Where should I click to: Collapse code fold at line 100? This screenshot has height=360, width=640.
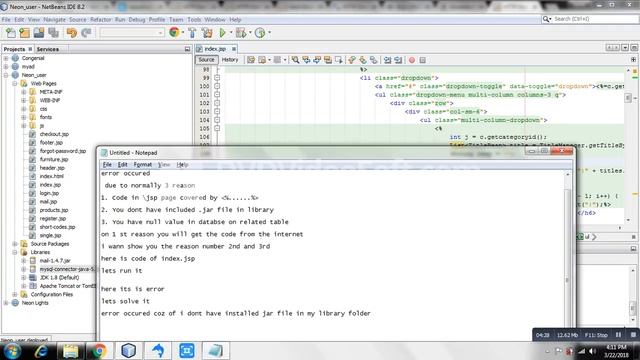click(x=217, y=86)
